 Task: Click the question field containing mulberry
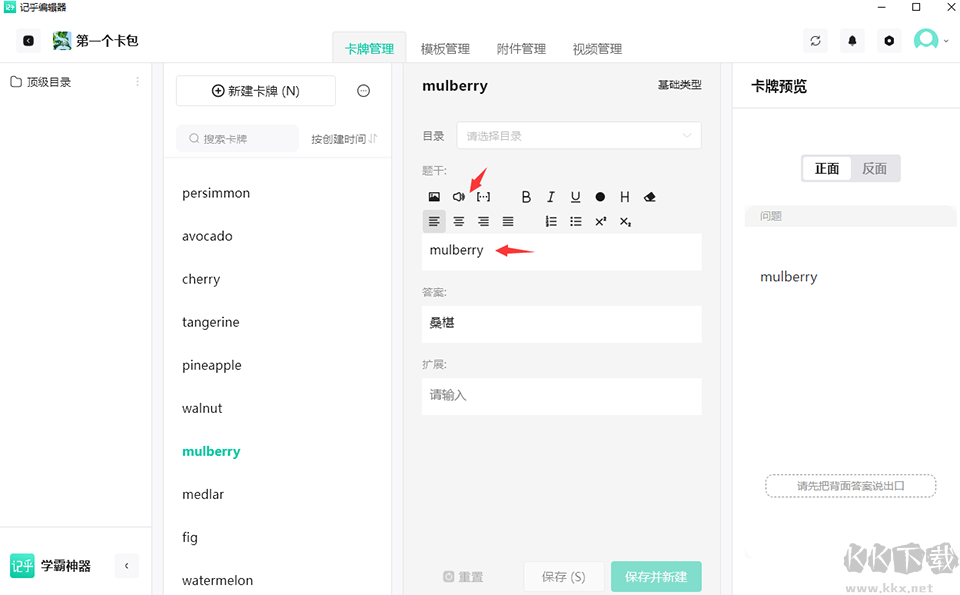point(561,252)
